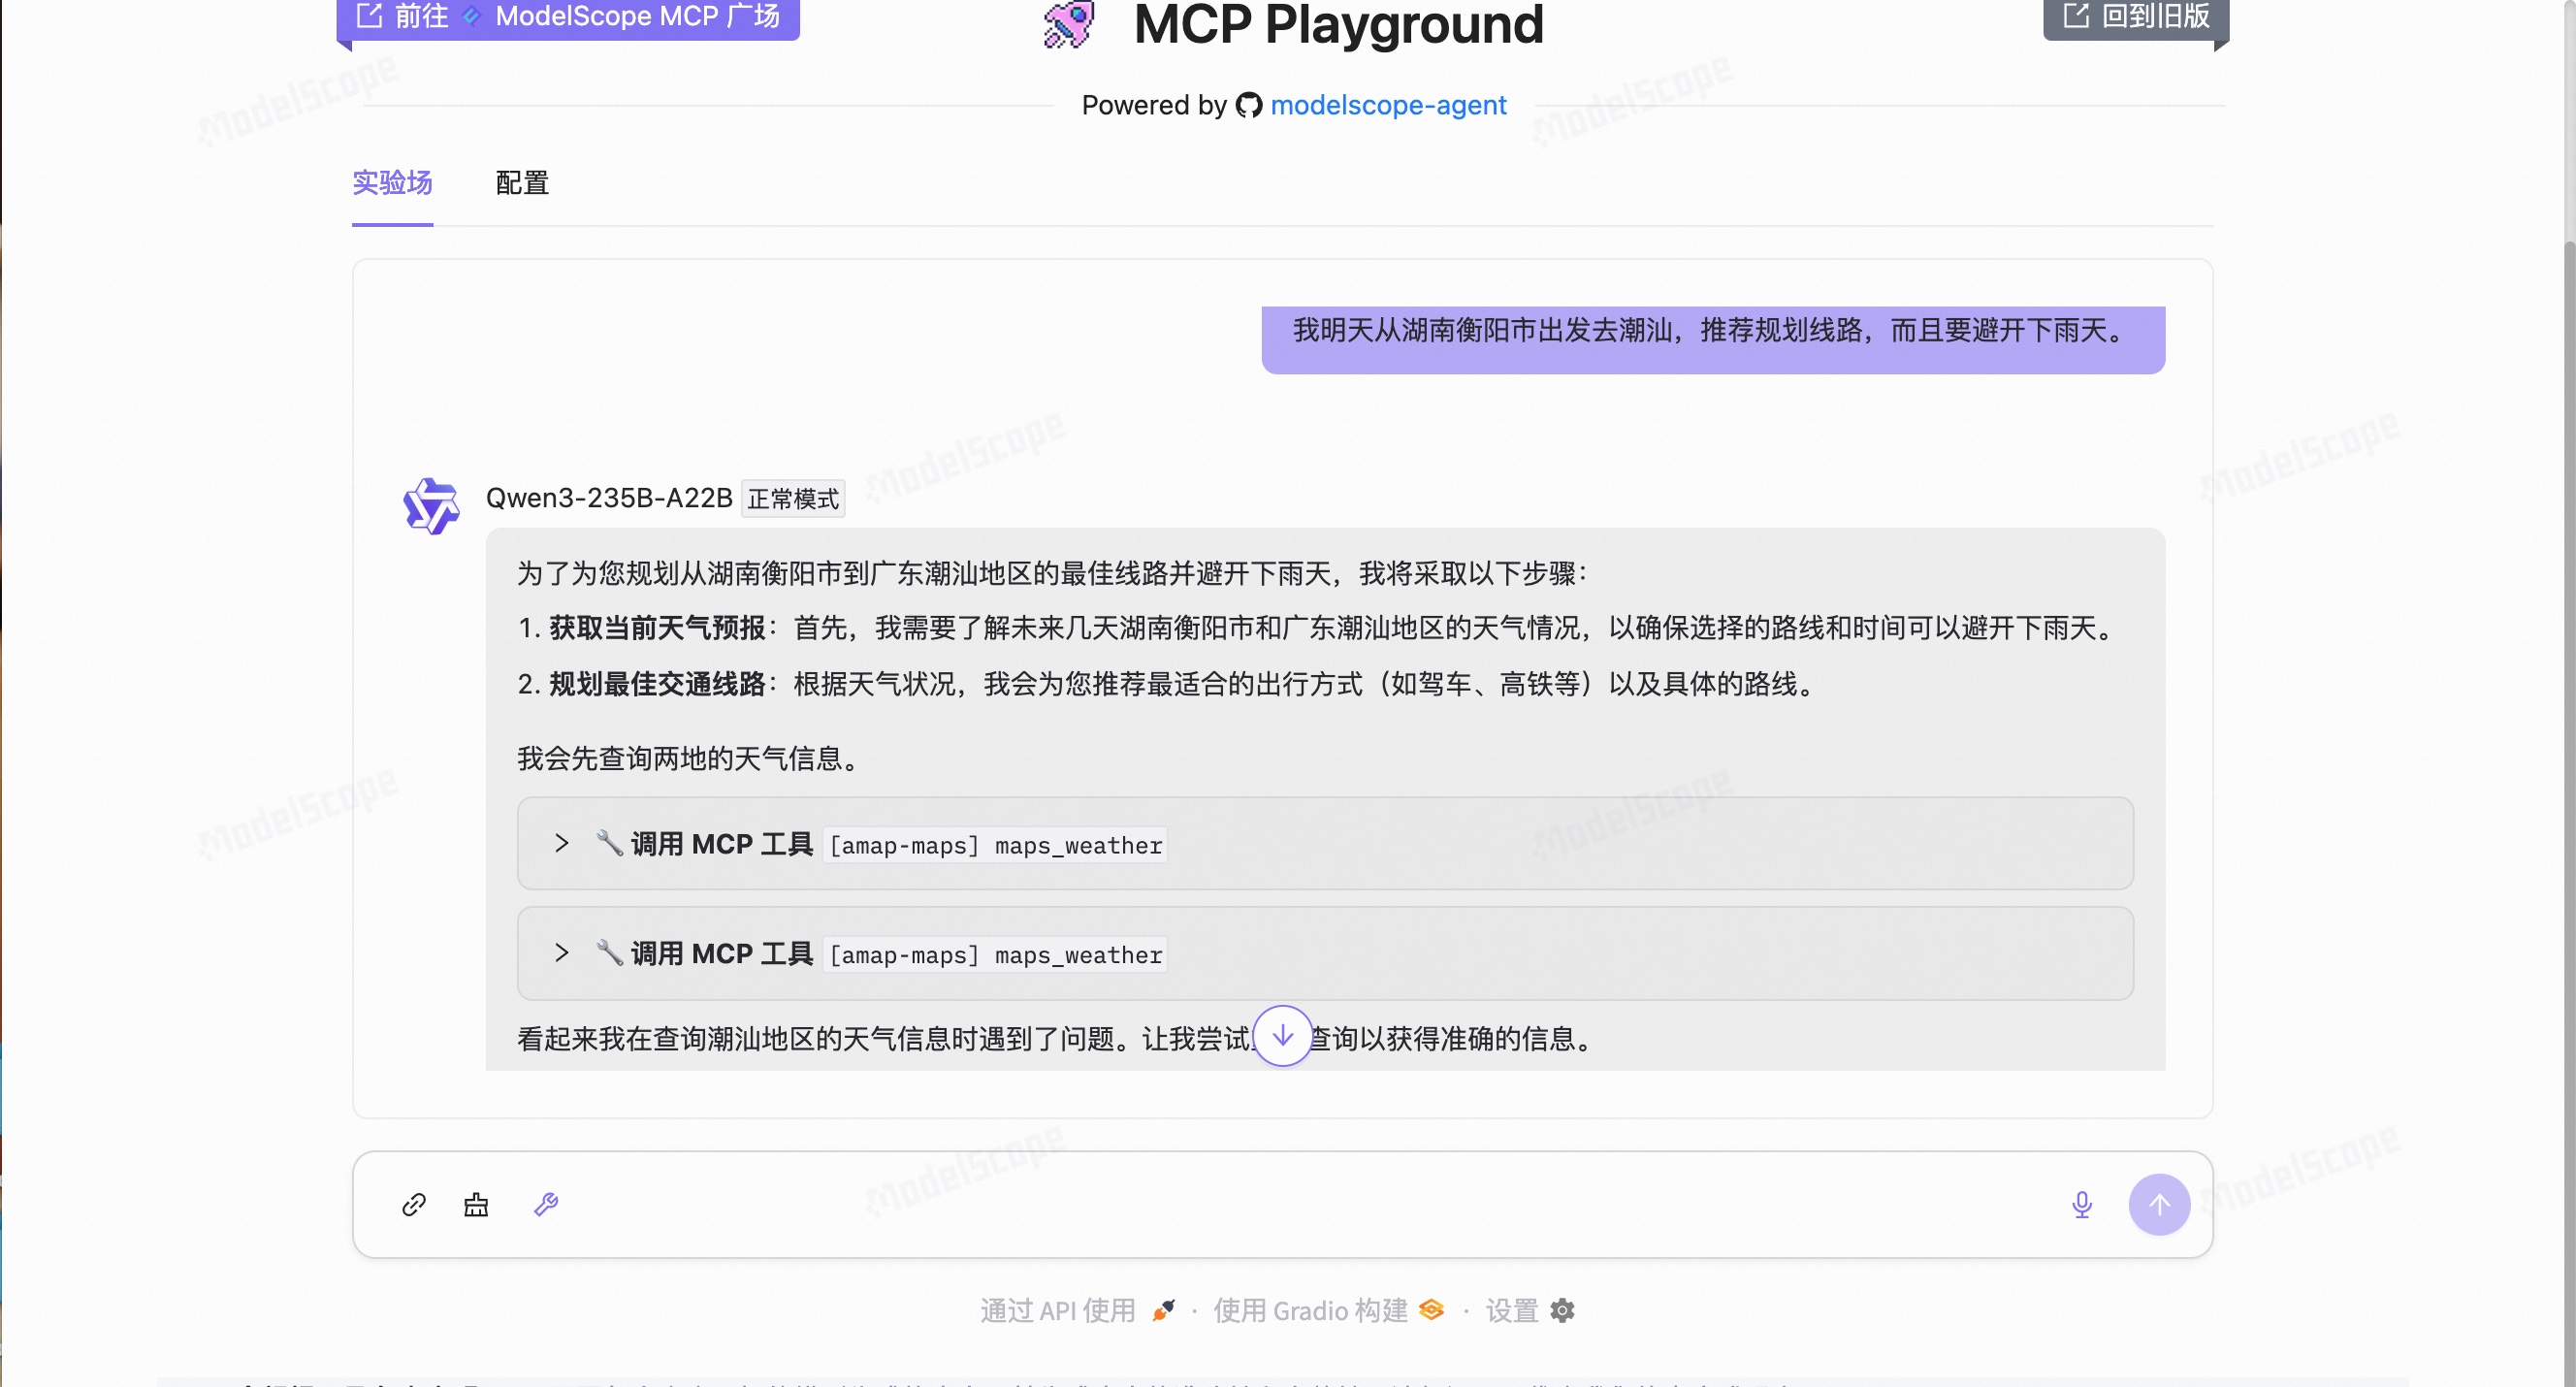The width and height of the screenshot is (2576, 1387).
Task: Click the MCP Playground title
Action: [x=1338, y=25]
